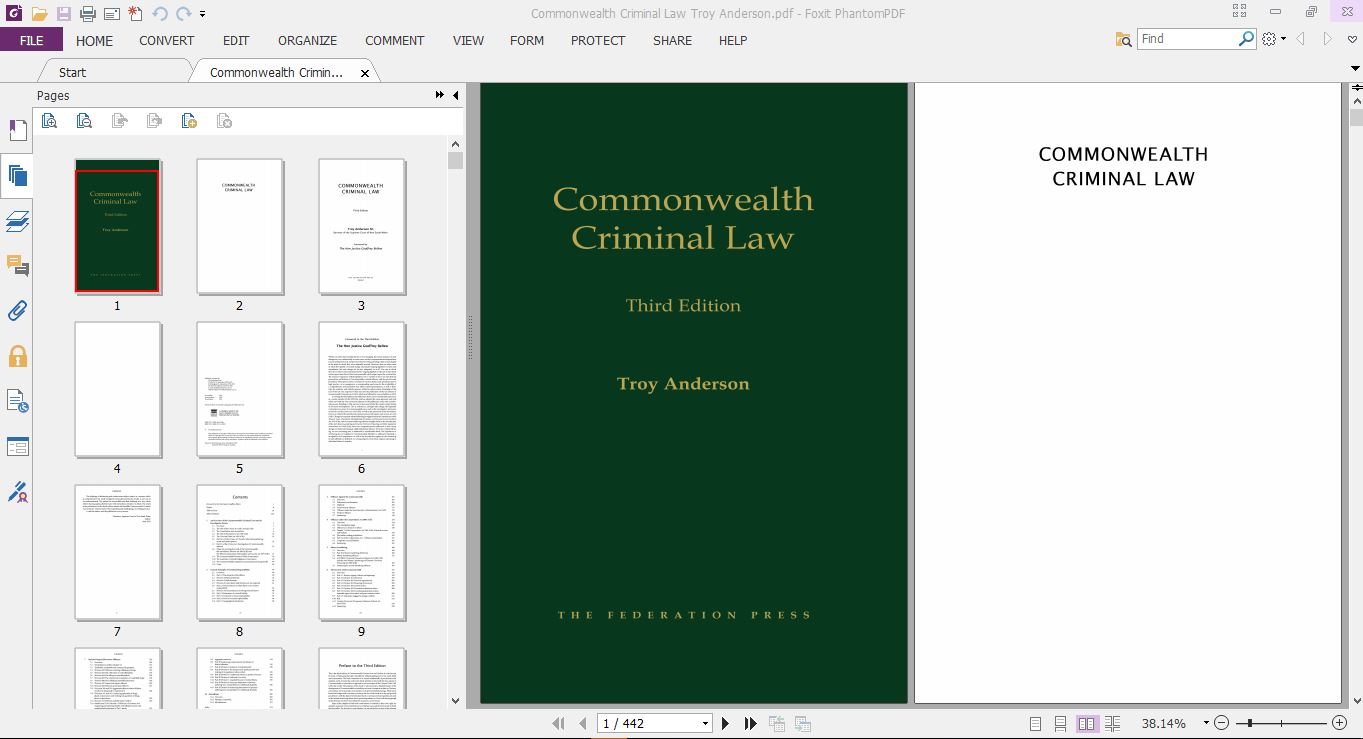The width and height of the screenshot is (1363, 739).
Task: Select the Pages panel sidebar icon
Action: [x=17, y=176]
